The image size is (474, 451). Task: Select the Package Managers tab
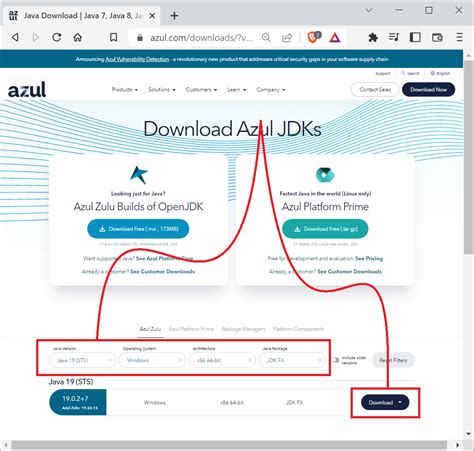[x=243, y=329]
